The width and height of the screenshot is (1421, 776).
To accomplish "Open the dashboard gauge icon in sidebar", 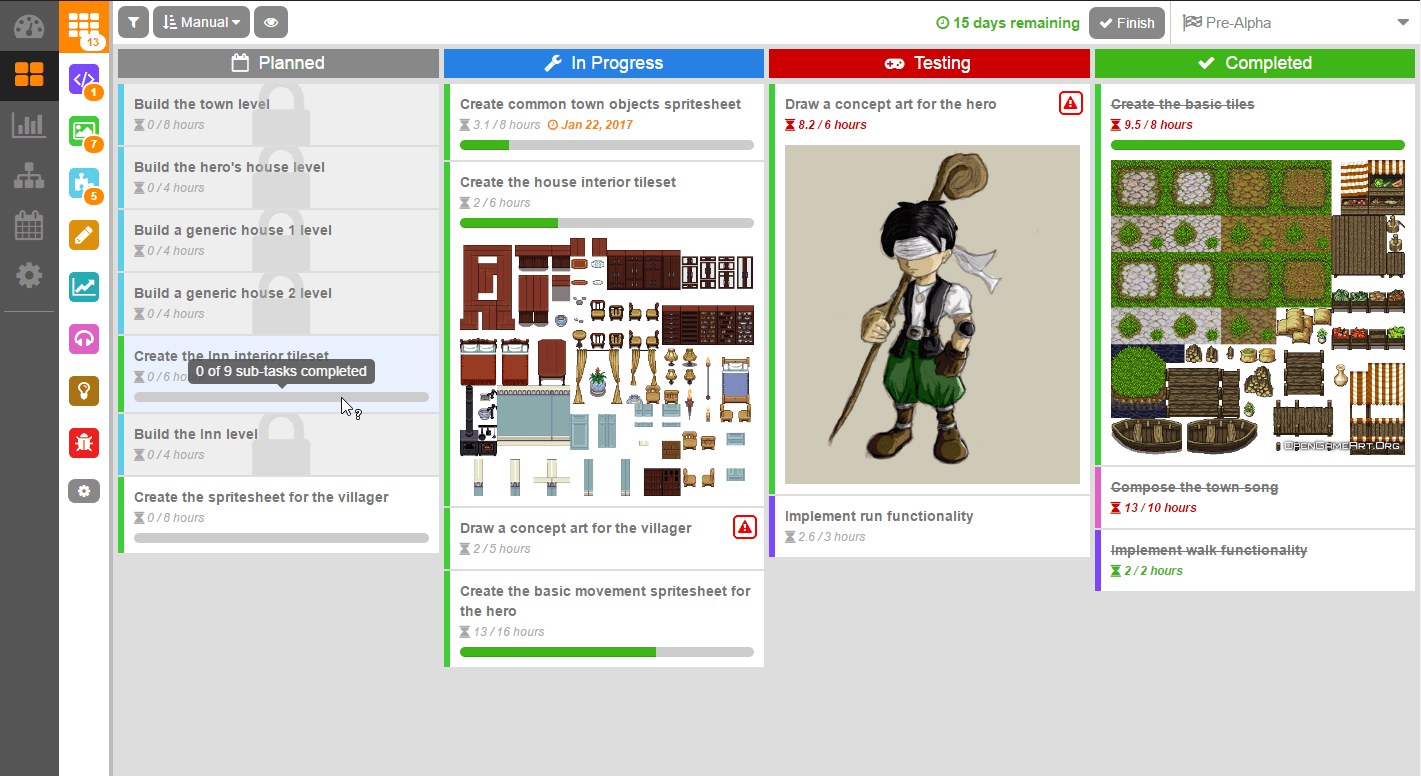I will coord(29,27).
